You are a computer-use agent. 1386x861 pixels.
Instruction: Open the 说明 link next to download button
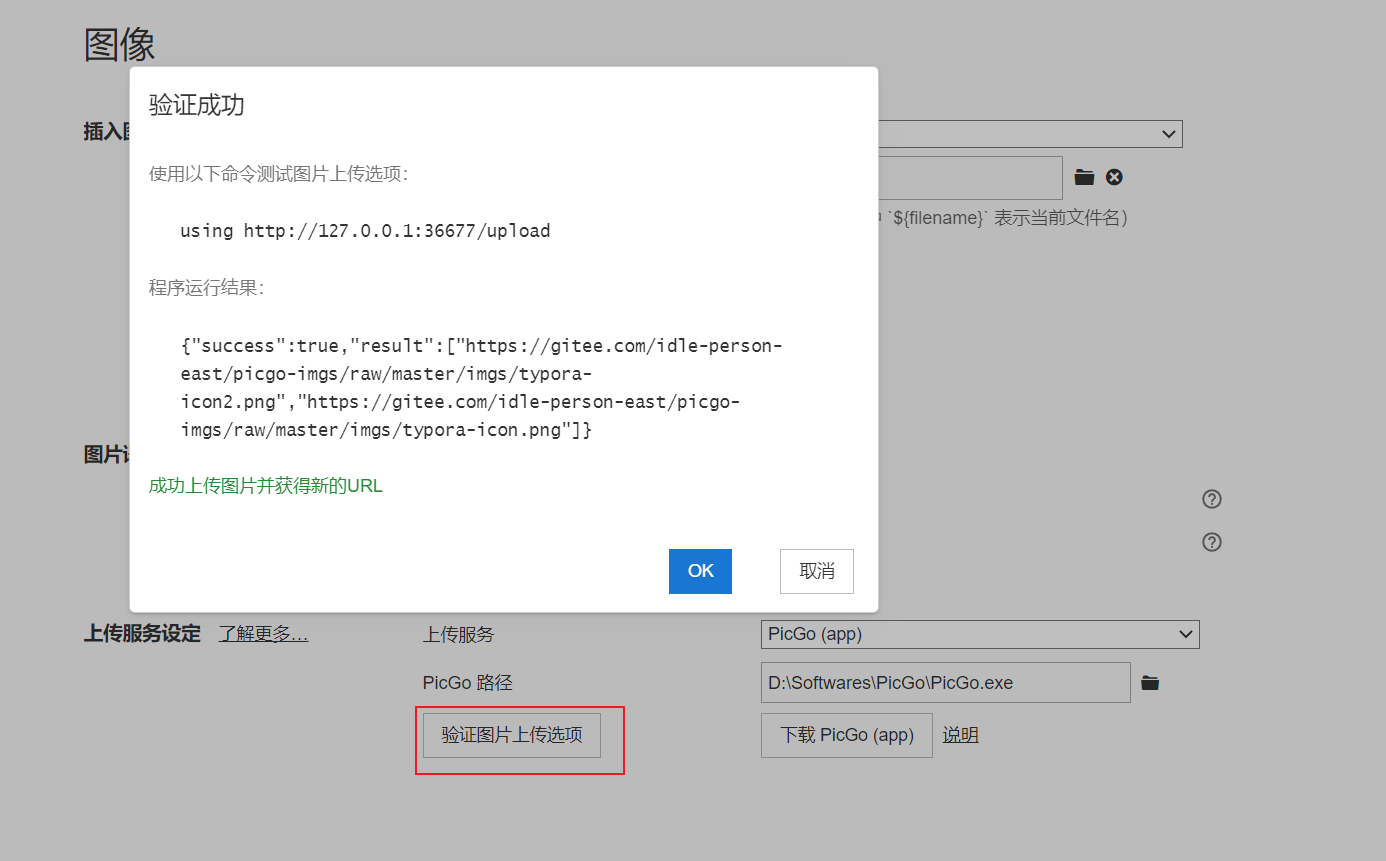click(x=960, y=734)
